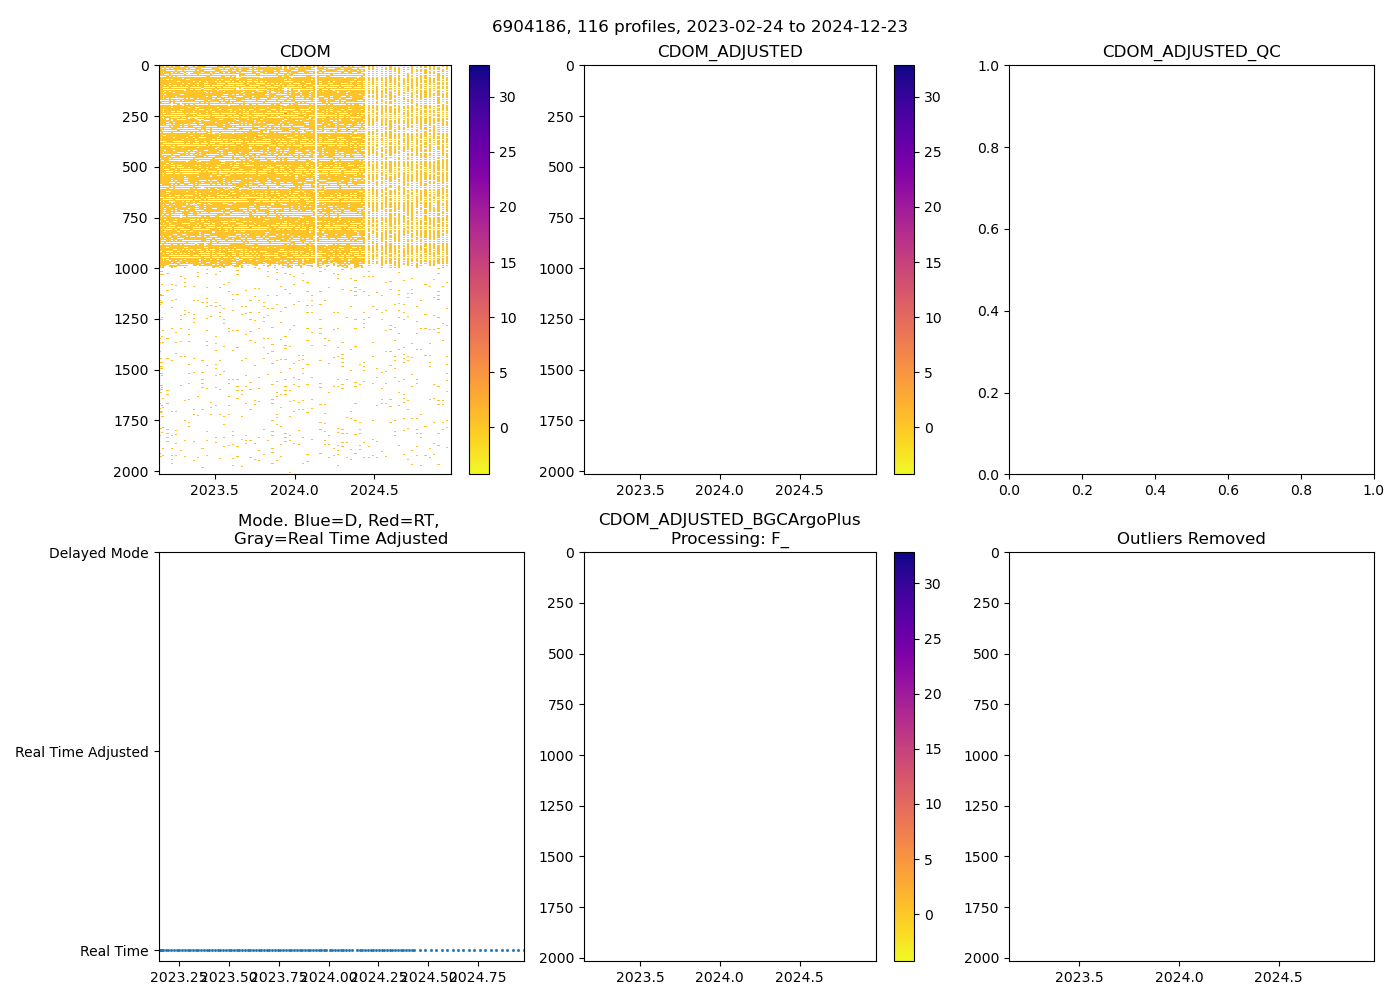Click the CDOM heatmap plot title

coord(305,52)
